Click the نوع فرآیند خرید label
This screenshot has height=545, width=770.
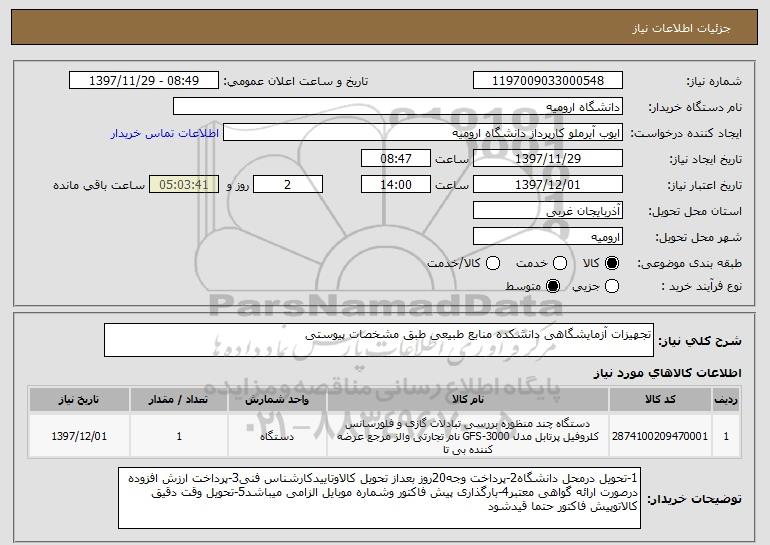tap(702, 286)
